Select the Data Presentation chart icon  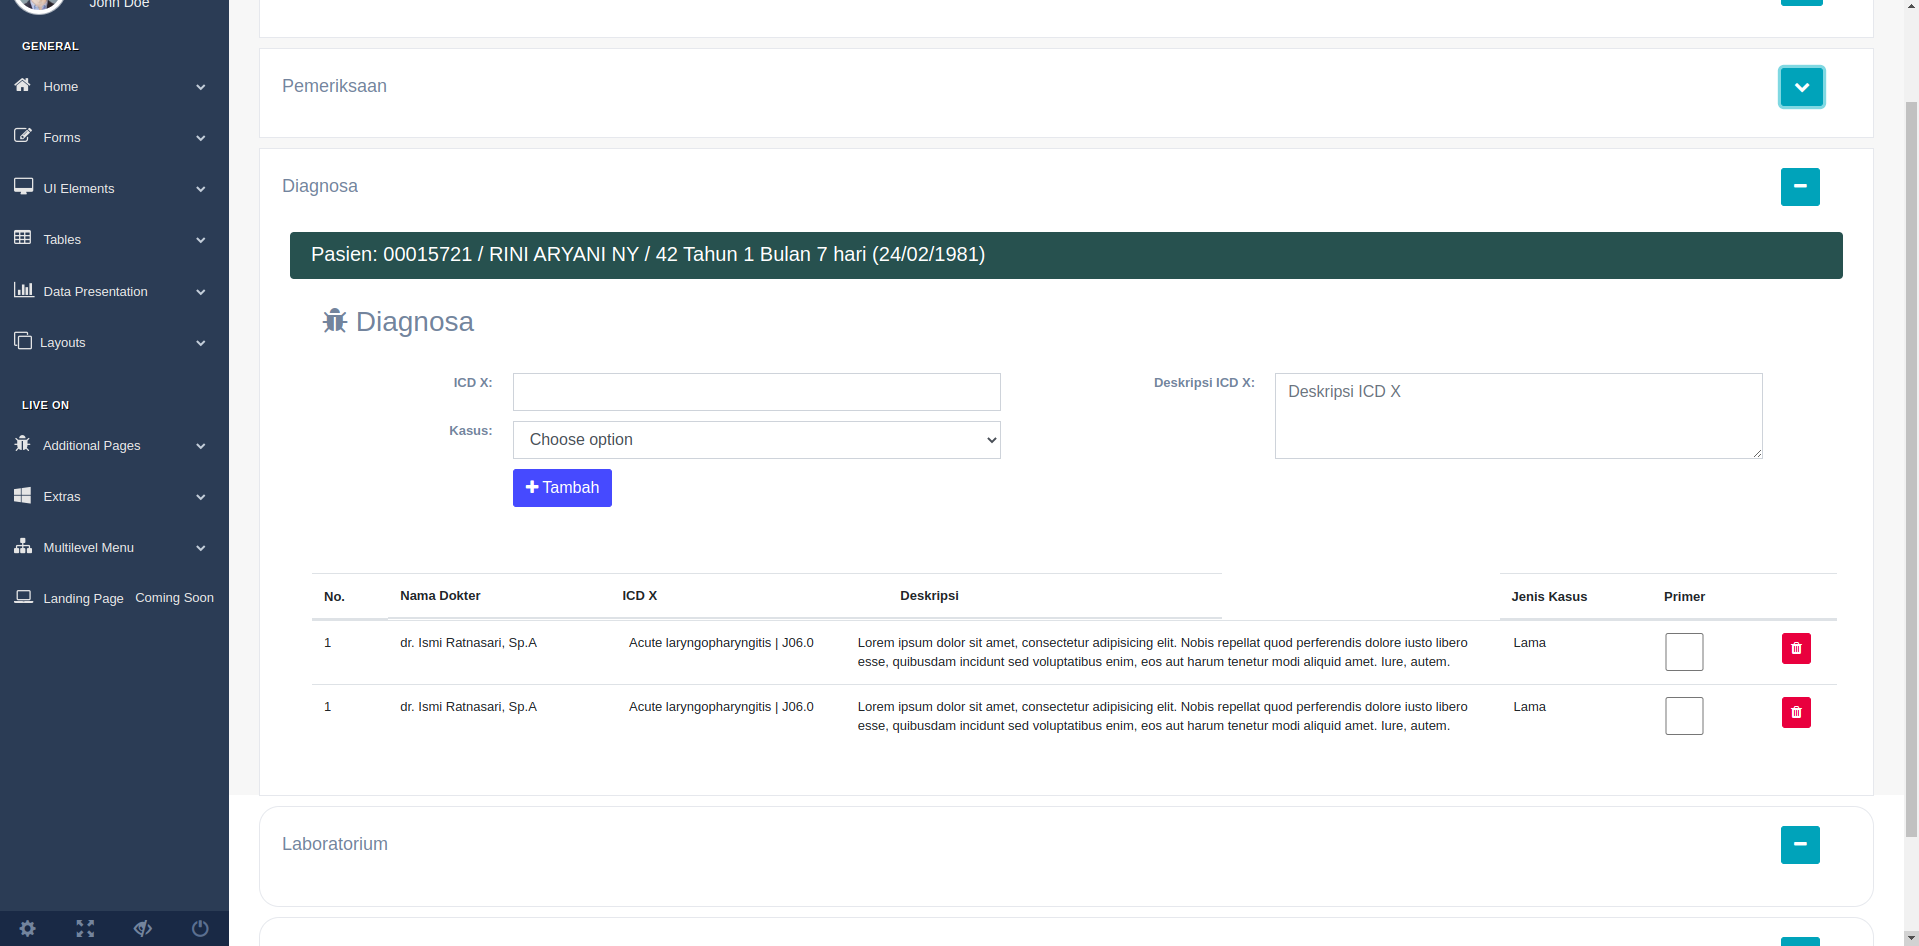tap(22, 290)
